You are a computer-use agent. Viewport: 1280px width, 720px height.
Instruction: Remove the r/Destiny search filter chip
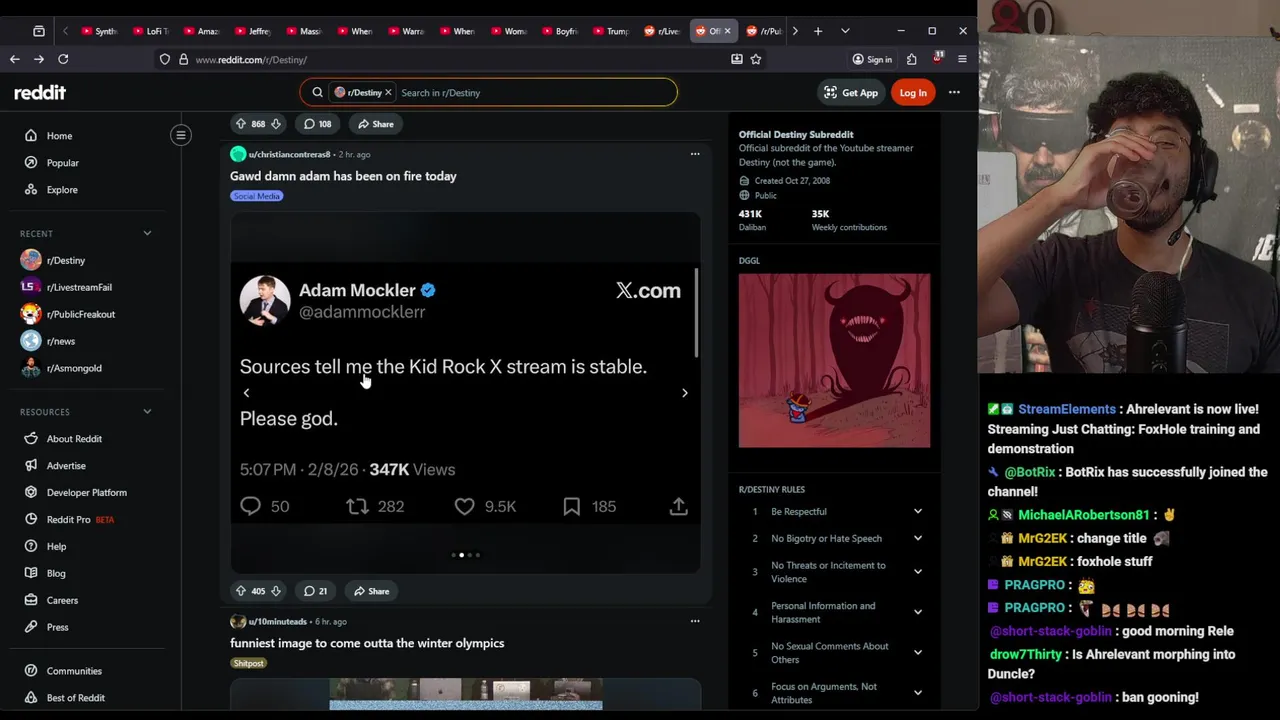[x=388, y=92]
